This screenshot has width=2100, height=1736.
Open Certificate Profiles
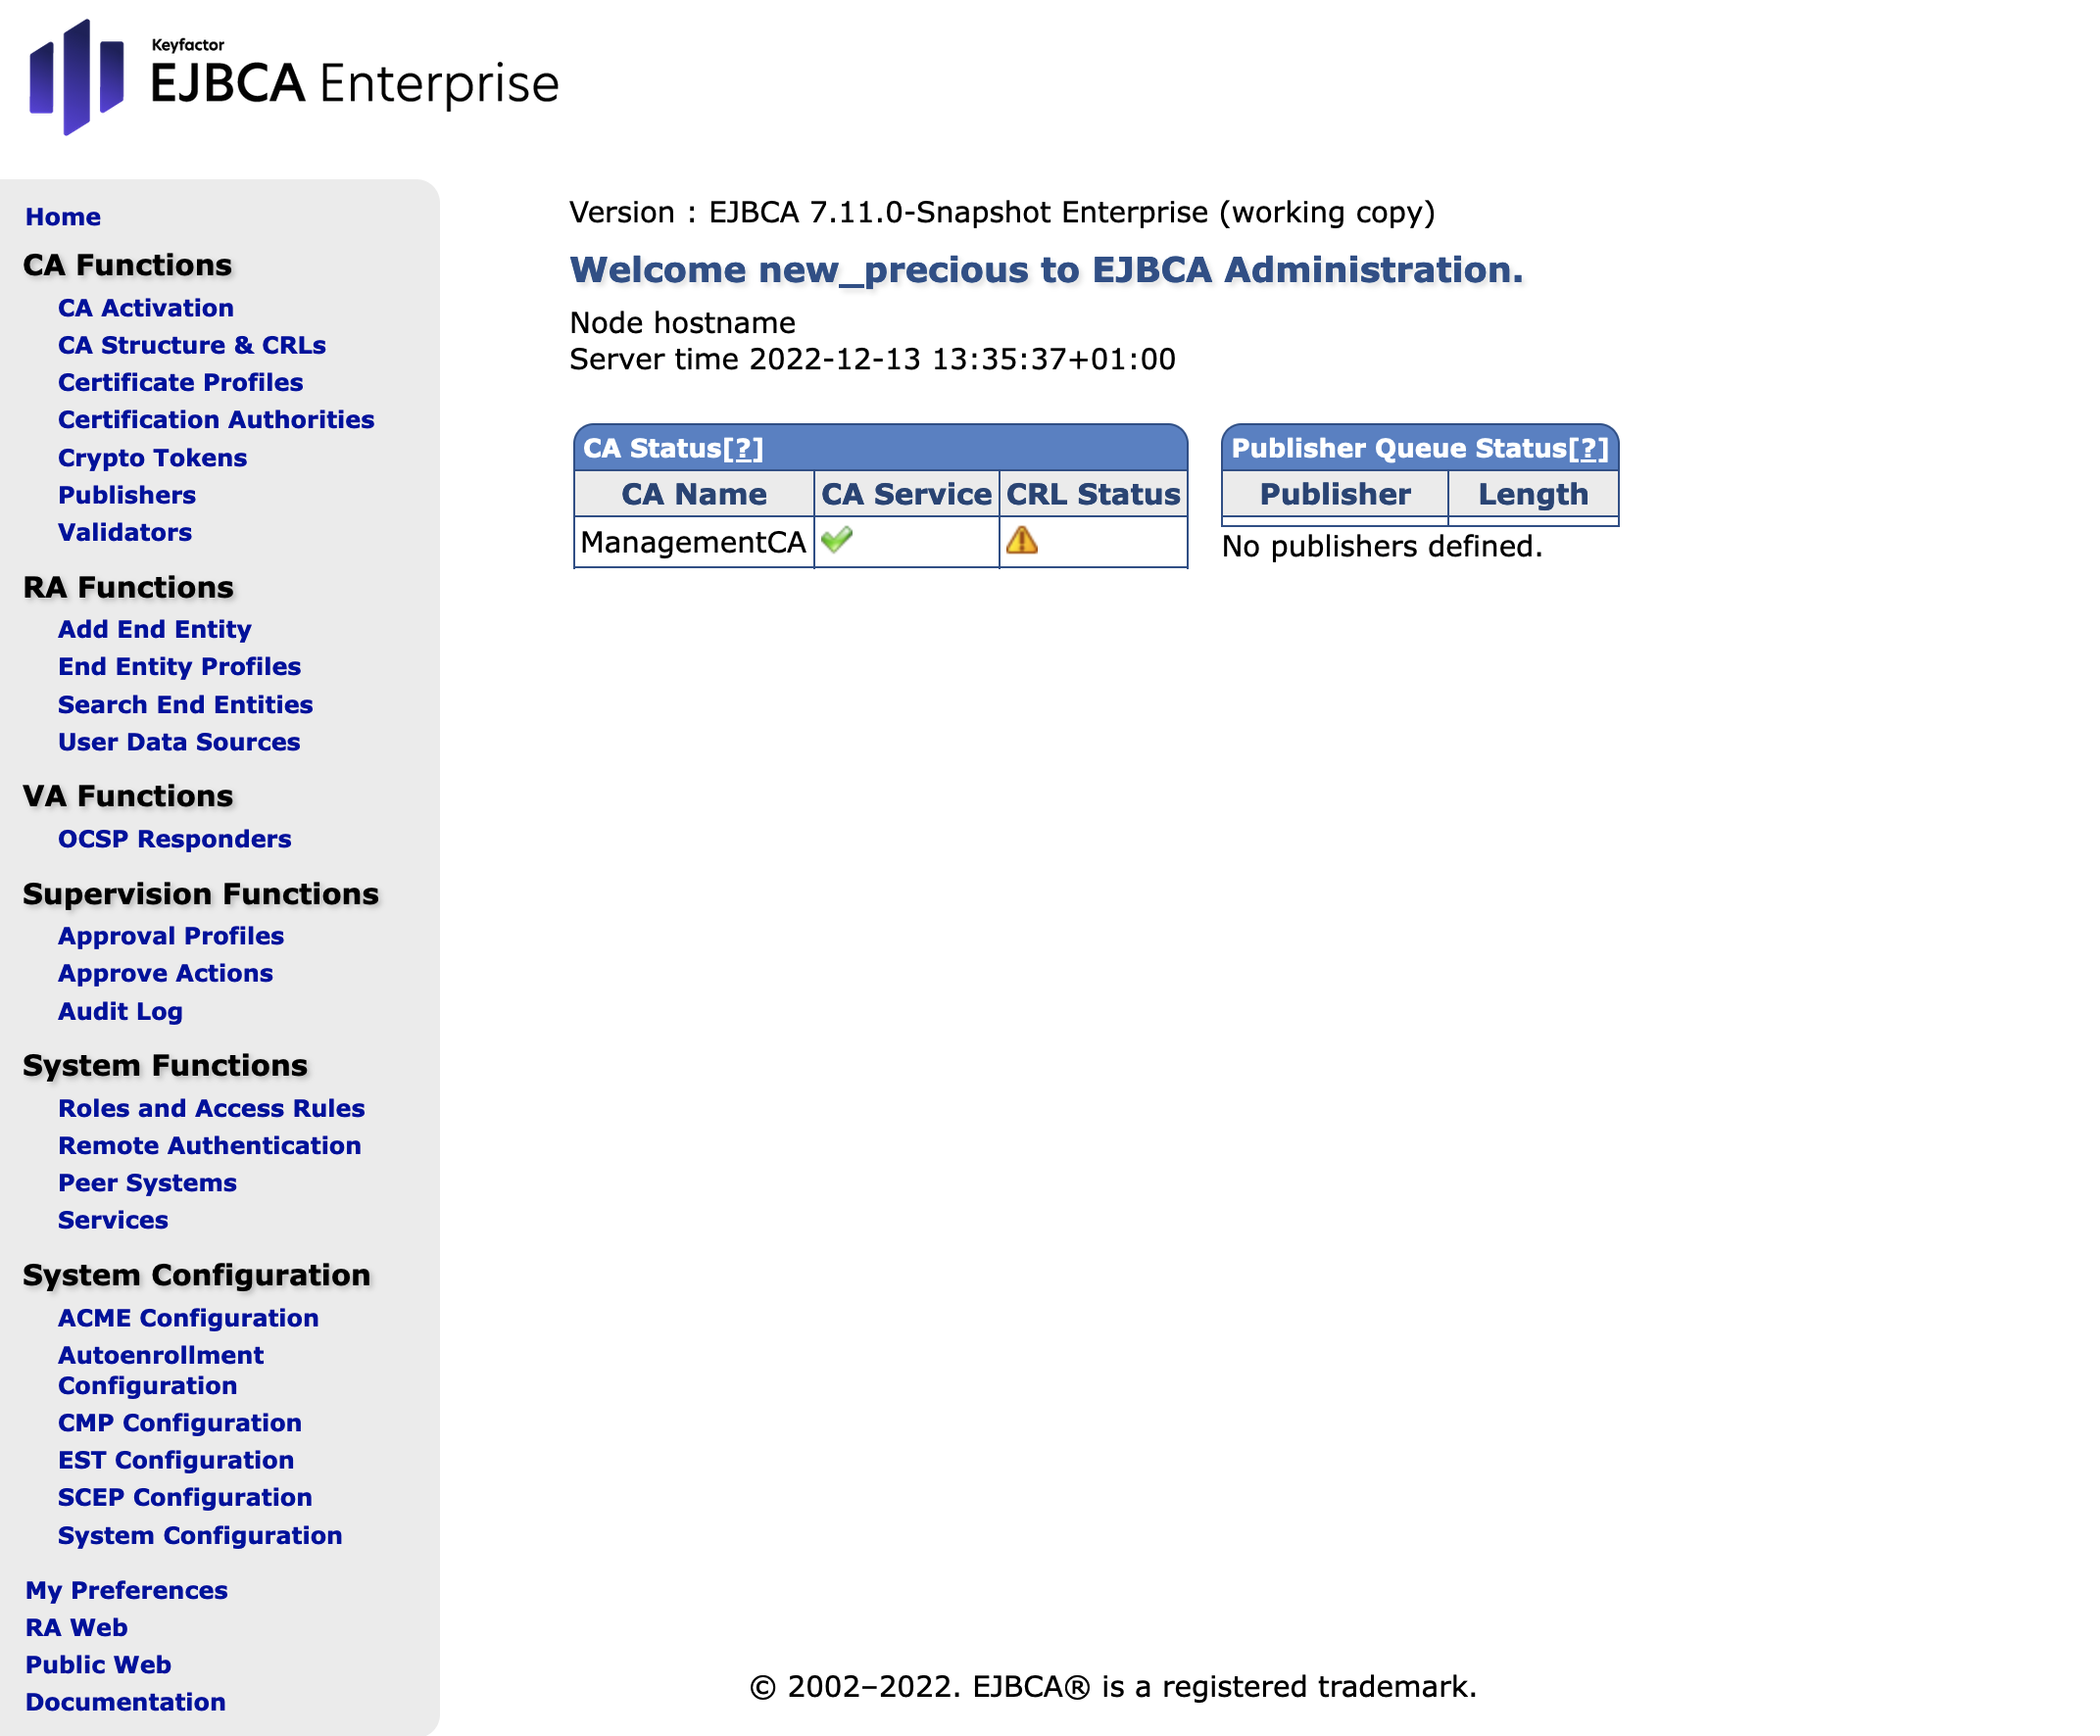(x=181, y=382)
